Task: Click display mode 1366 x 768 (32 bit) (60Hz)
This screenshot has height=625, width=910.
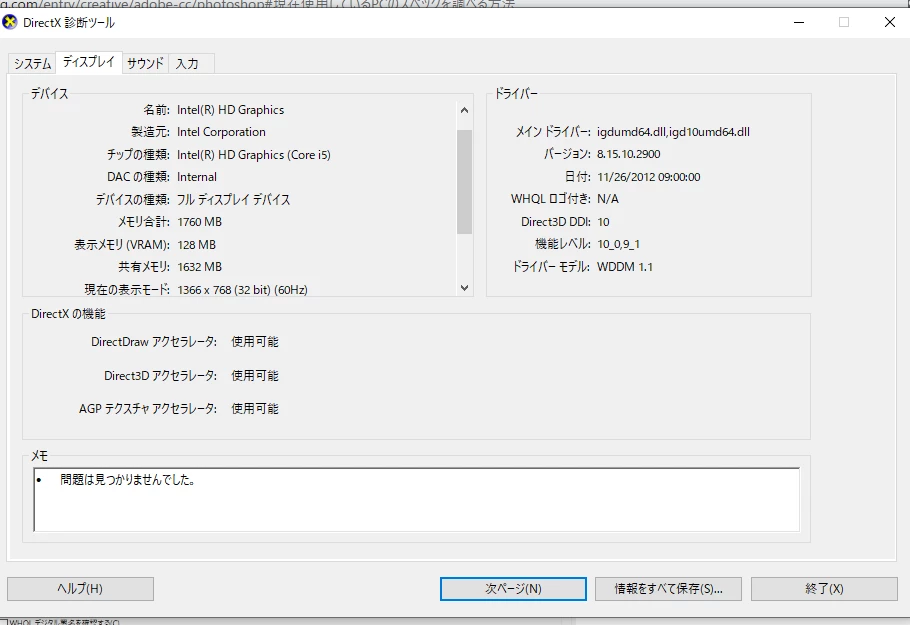Action: point(243,290)
